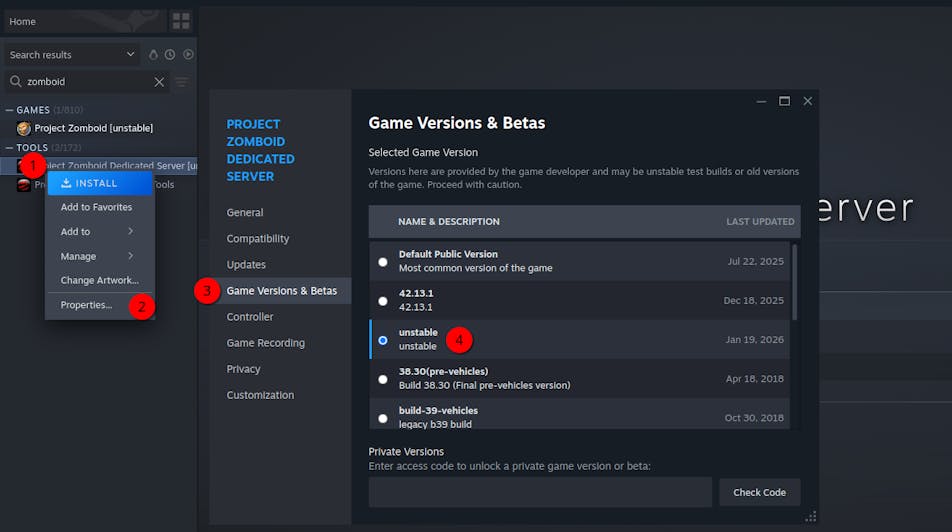Collapse the GAMES category section
This screenshot has height=532, width=952.
coord(10,110)
